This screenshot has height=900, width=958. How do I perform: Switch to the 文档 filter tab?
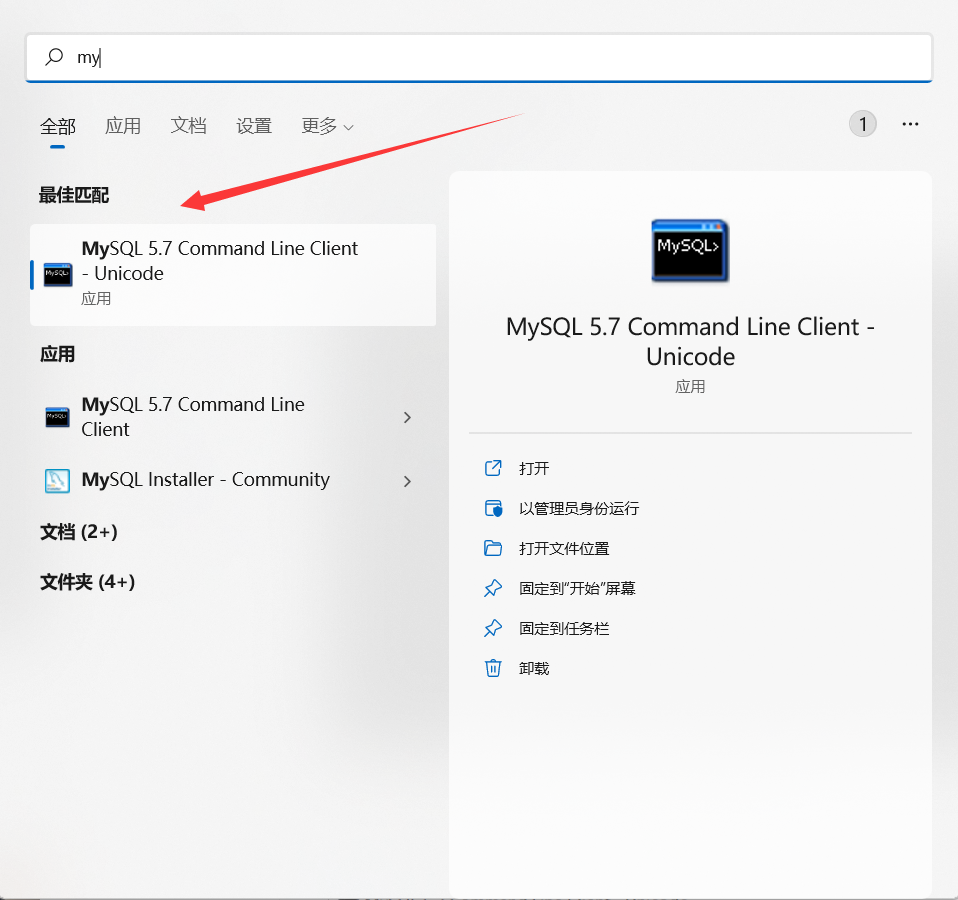point(188,126)
